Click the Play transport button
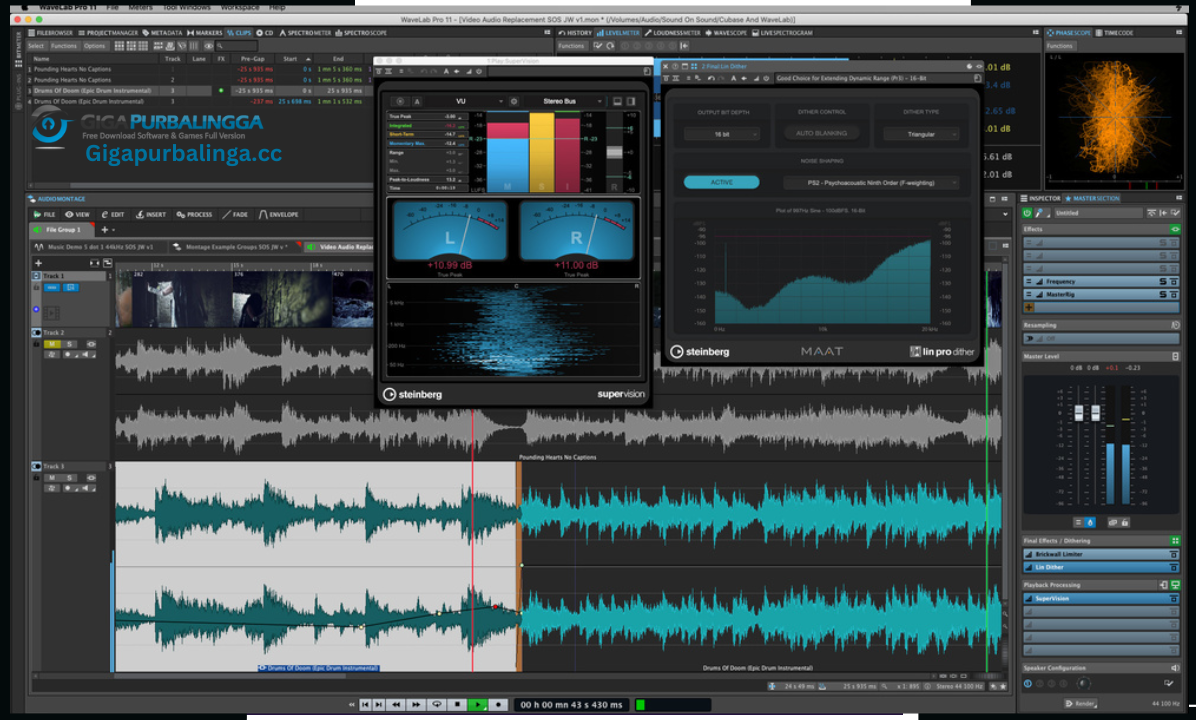Viewport: 1200px width, 720px height. click(x=478, y=705)
